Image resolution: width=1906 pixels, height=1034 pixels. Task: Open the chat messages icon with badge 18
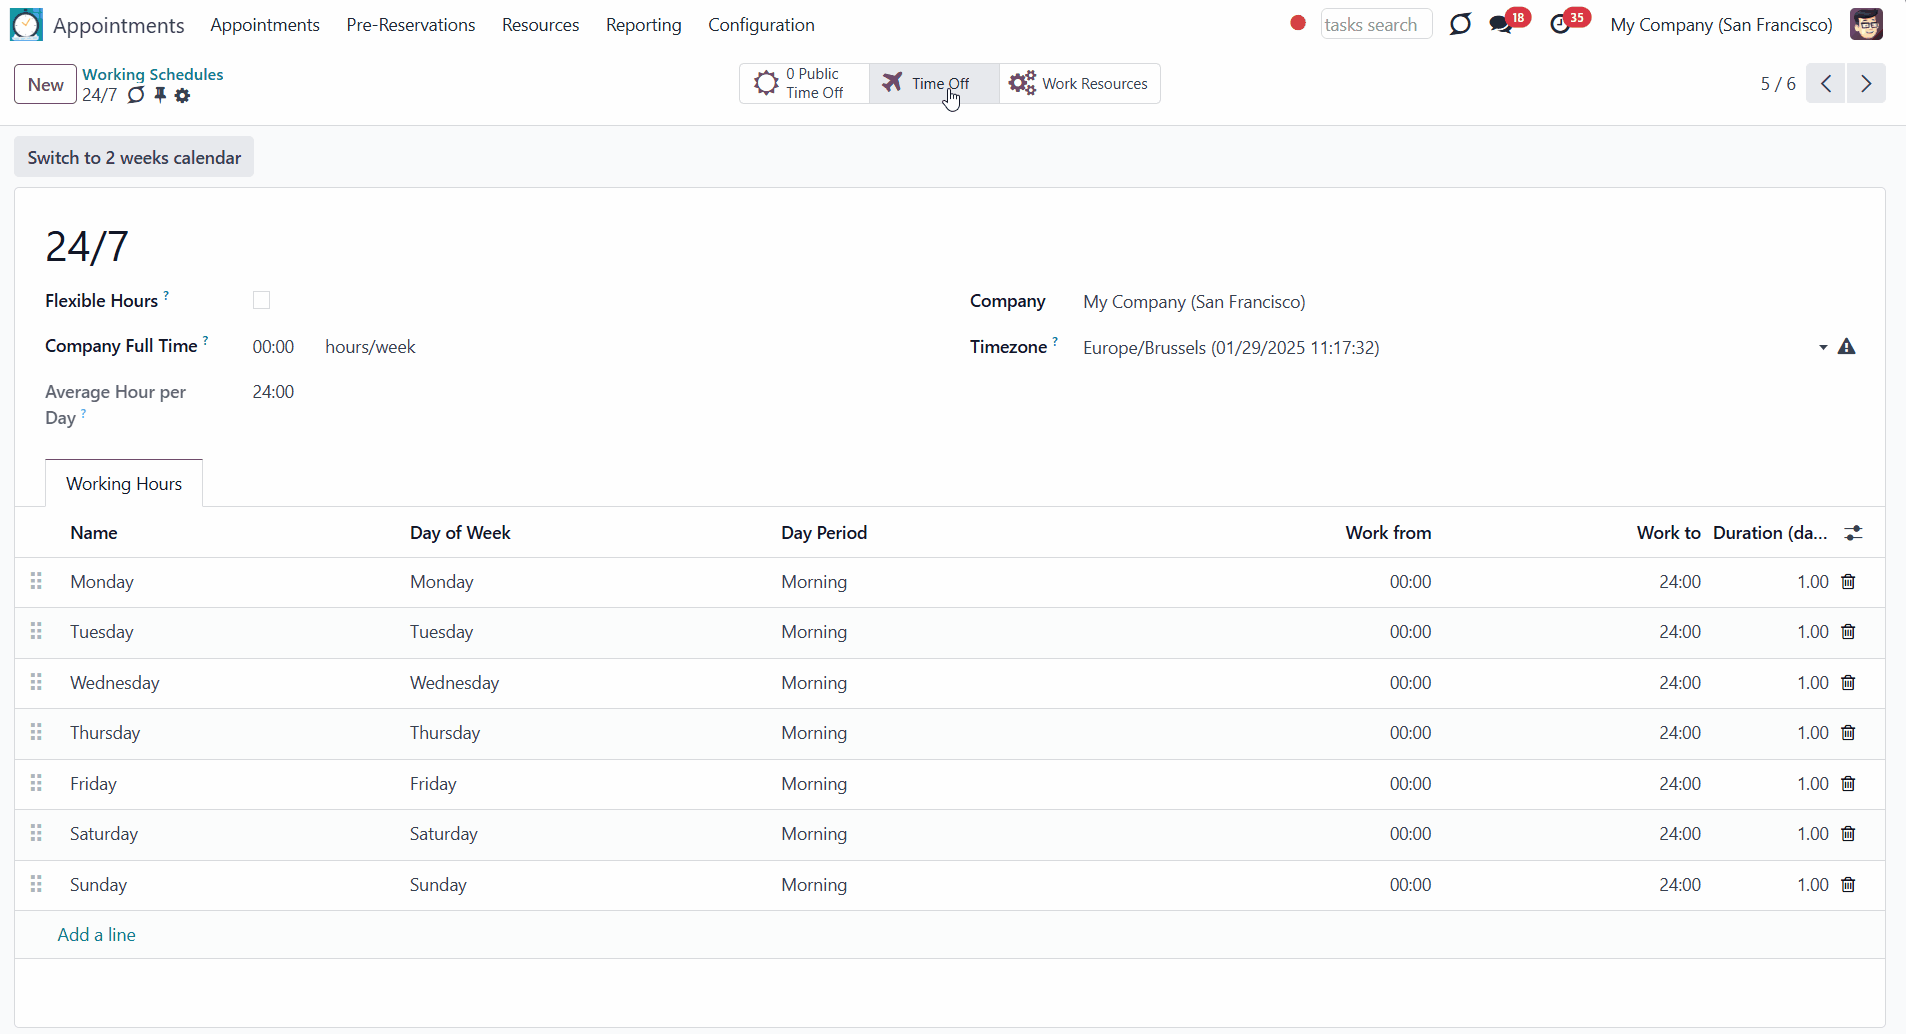click(1501, 24)
